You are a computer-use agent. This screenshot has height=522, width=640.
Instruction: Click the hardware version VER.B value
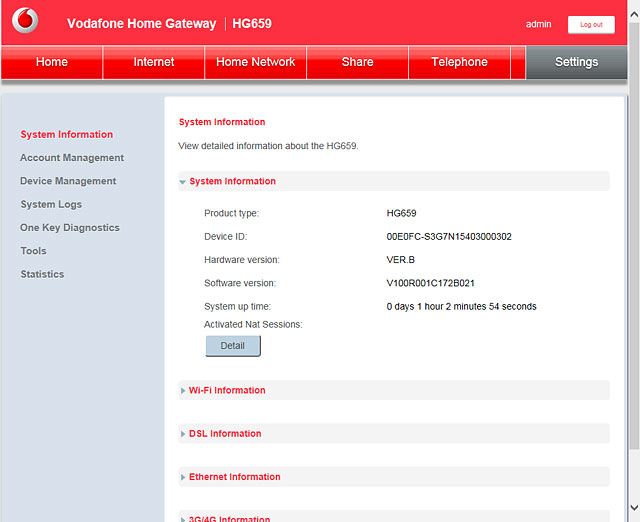400,260
